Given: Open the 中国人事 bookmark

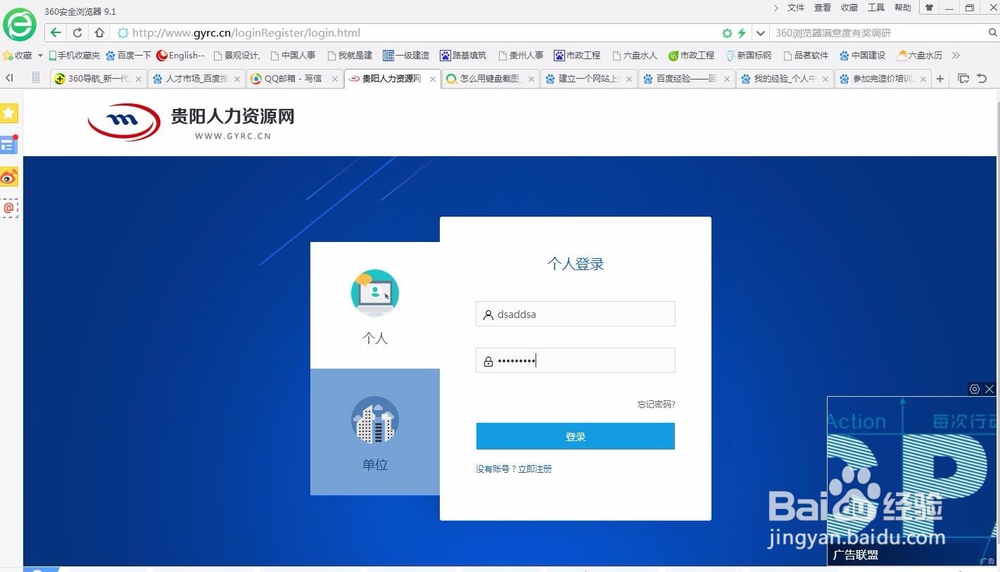Looking at the screenshot, I should click(293, 55).
